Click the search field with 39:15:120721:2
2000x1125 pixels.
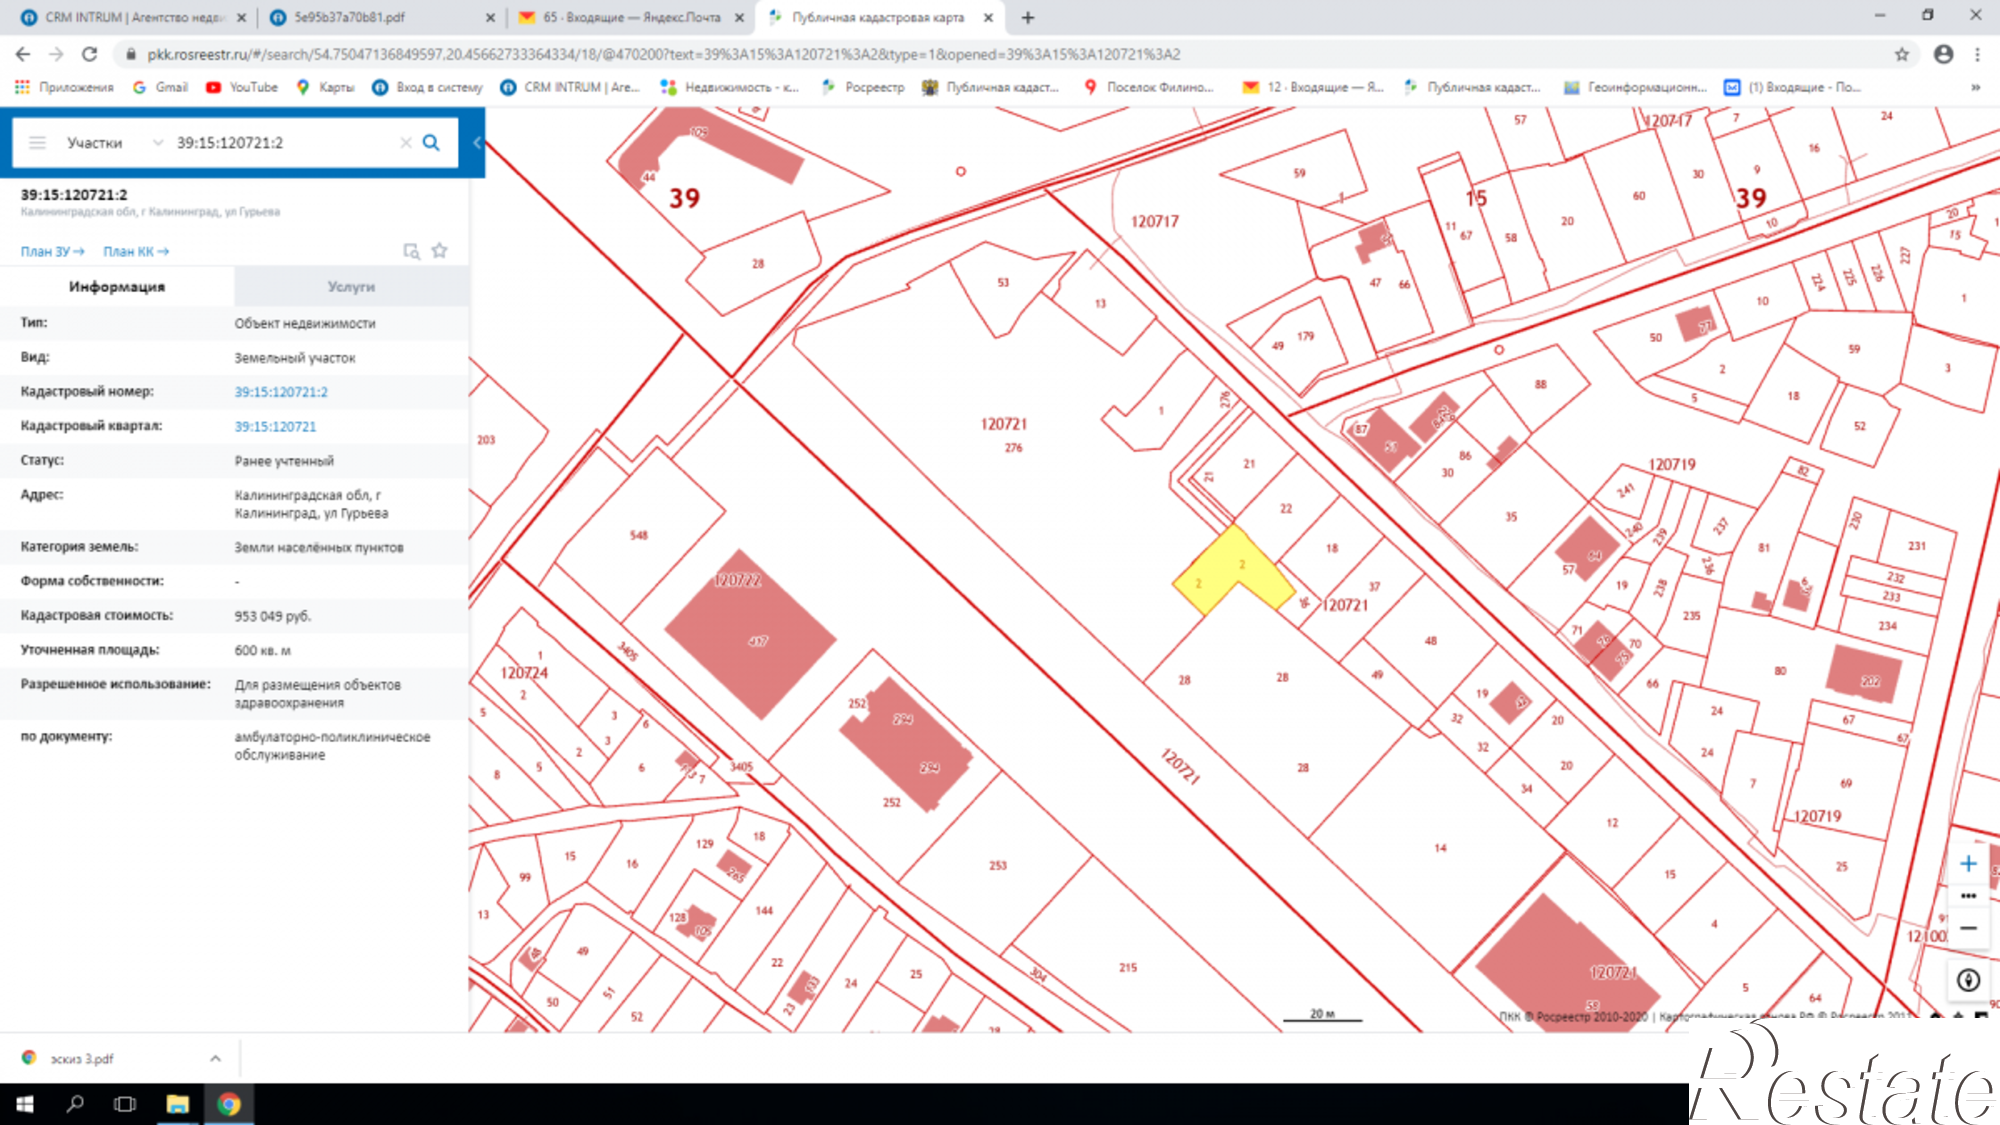(x=285, y=143)
